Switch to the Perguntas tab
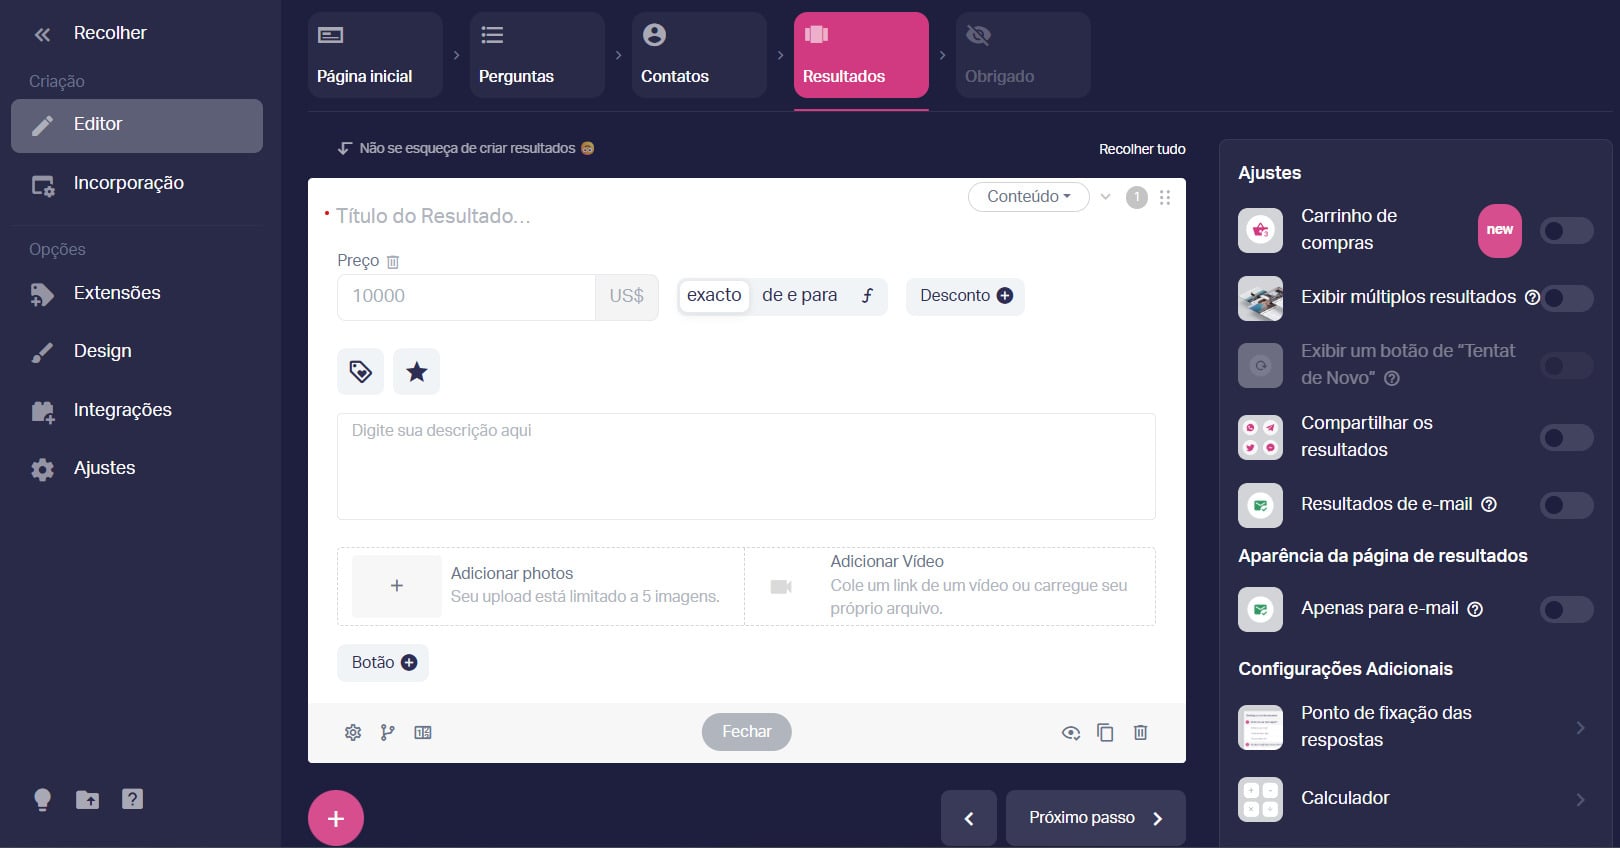The width and height of the screenshot is (1620, 848). 537,55
